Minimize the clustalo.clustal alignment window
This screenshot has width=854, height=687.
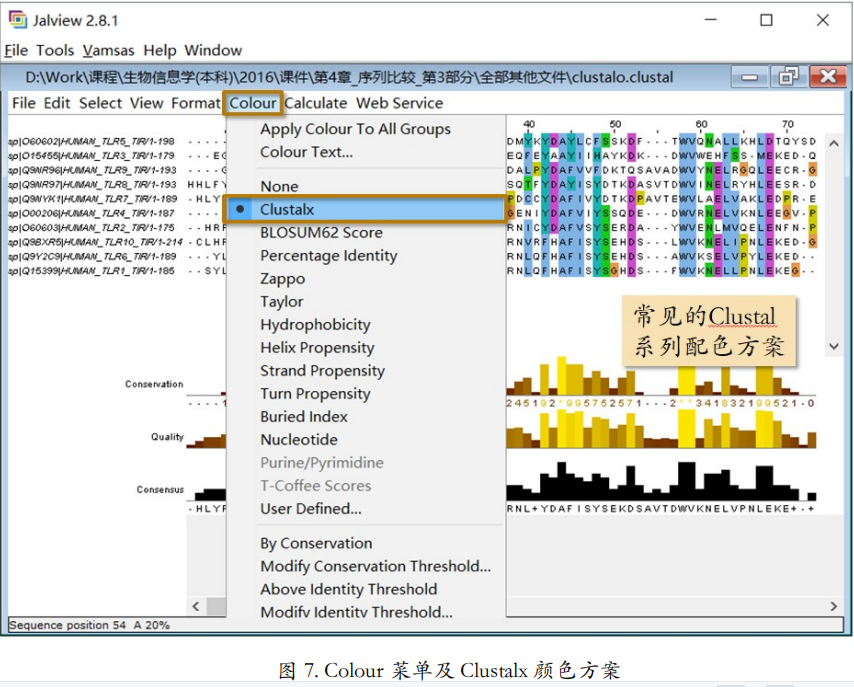pyautogui.click(x=749, y=77)
